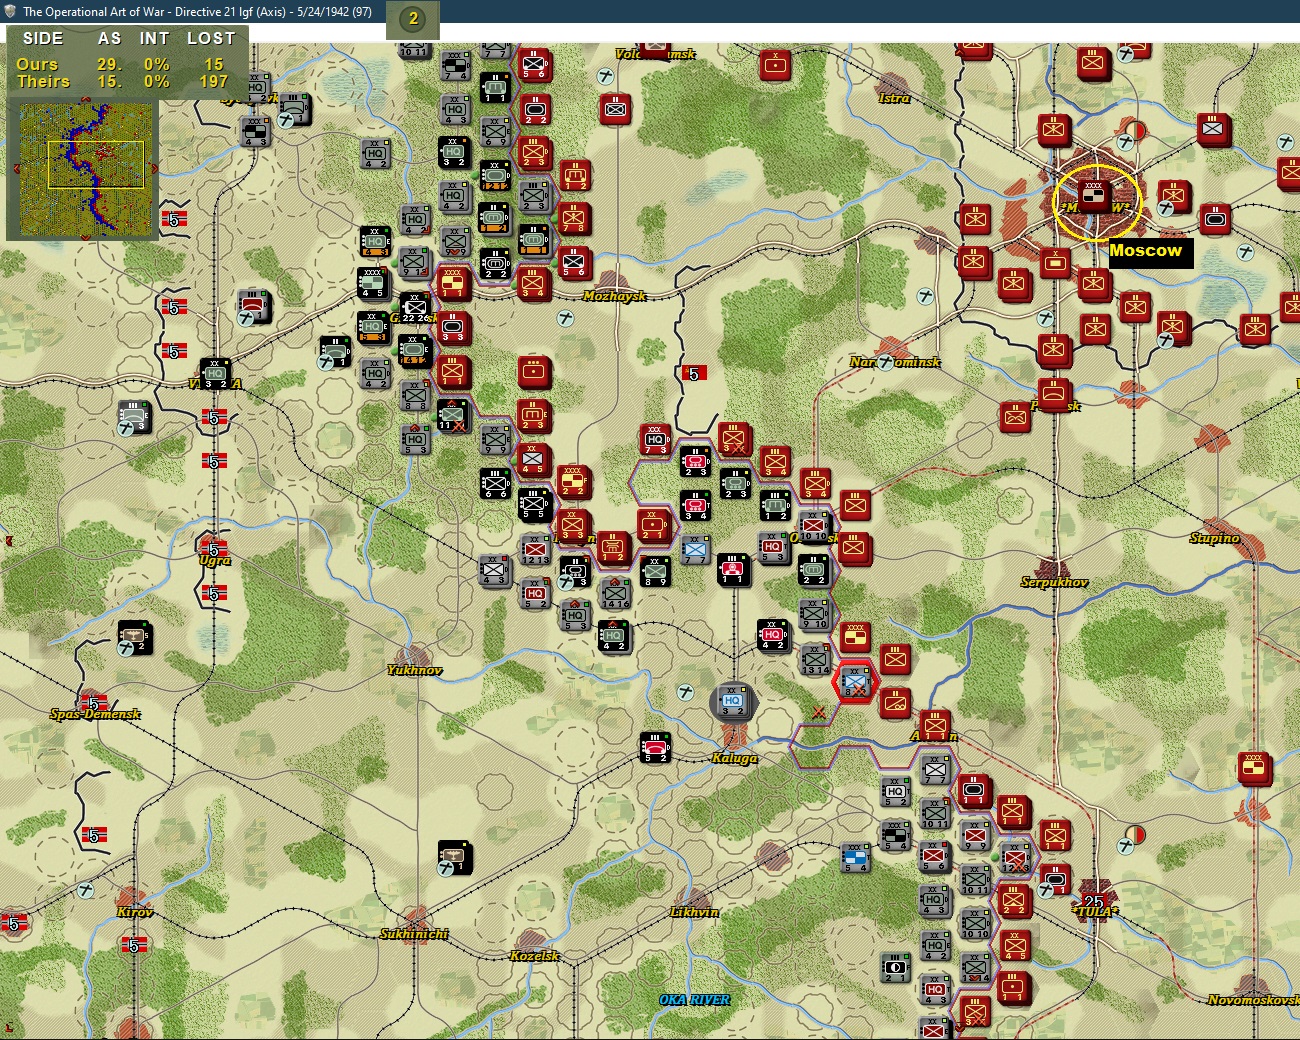Click the German flag objective at Kirov

[x=133, y=945]
